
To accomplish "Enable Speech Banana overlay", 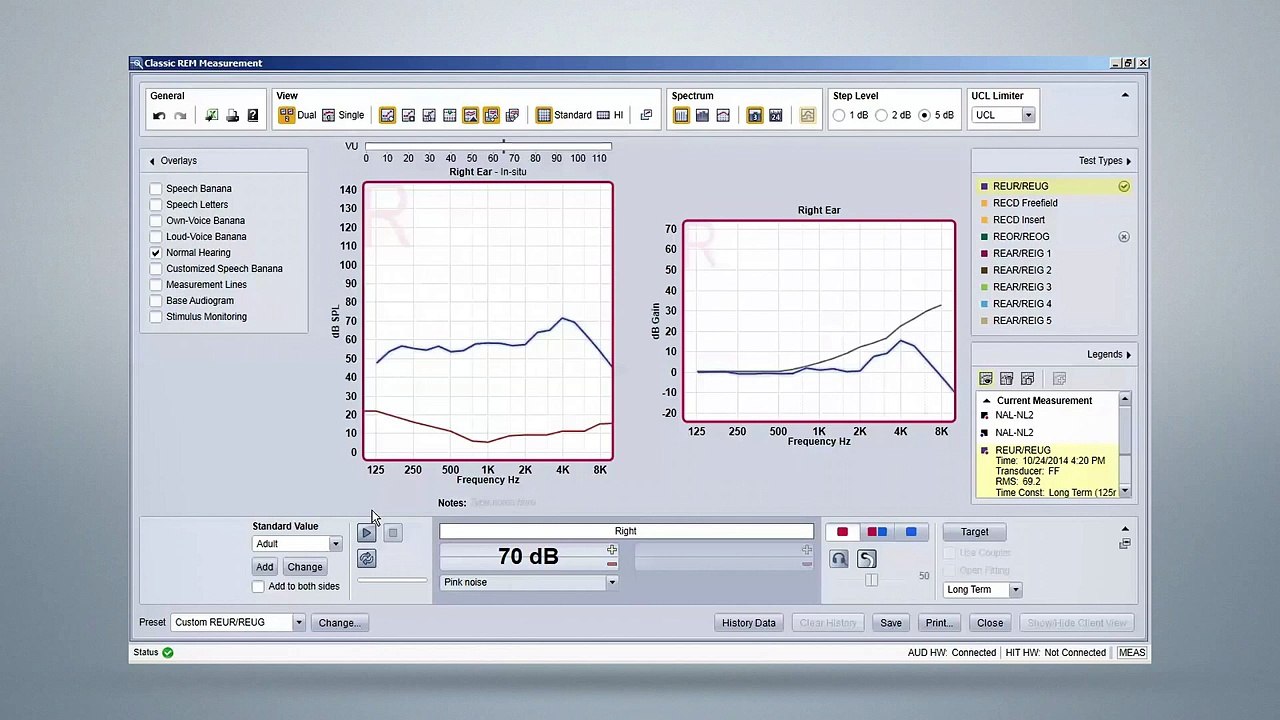I will coord(156,189).
